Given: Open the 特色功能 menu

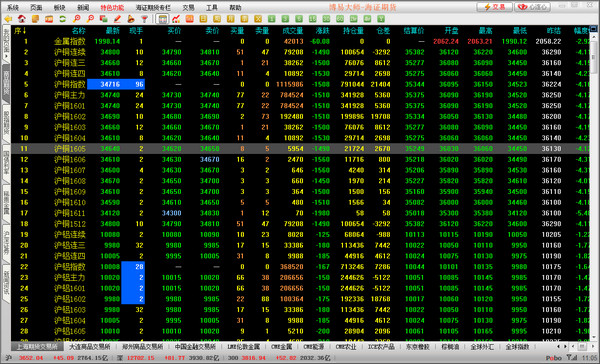Looking at the screenshot, I should [112, 8].
